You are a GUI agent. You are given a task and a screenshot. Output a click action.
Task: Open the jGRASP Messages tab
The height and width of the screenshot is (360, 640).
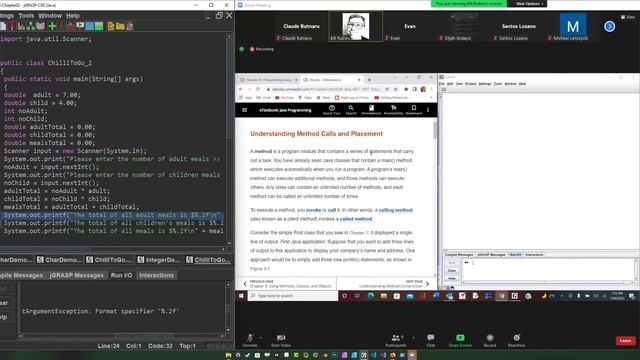76,276
